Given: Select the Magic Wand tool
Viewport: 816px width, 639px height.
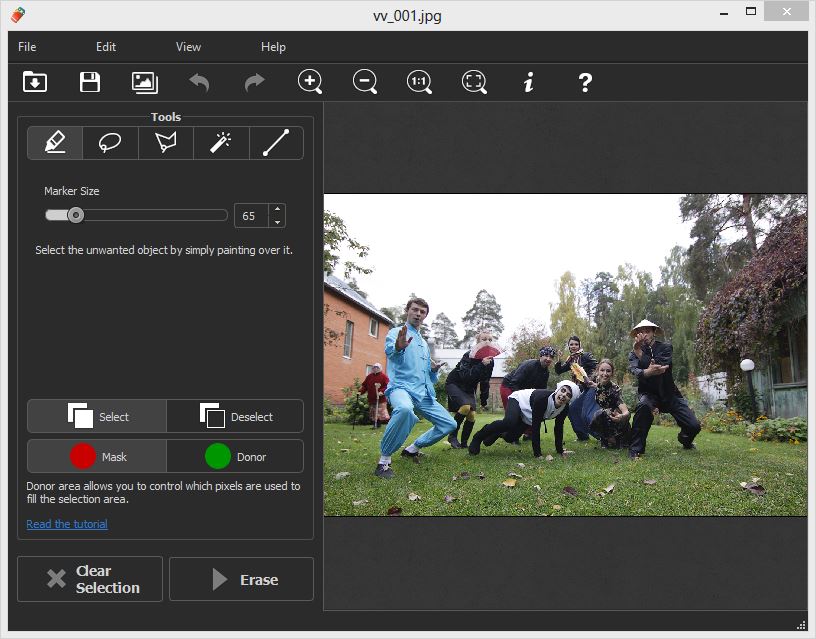Looking at the screenshot, I should pyautogui.click(x=220, y=143).
